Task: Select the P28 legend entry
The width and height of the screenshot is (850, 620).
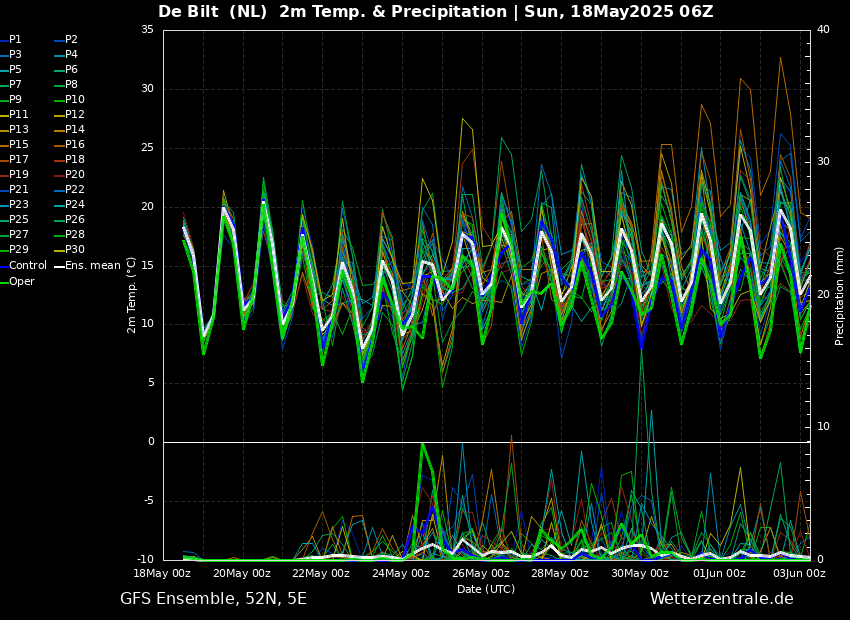Action: [69, 234]
